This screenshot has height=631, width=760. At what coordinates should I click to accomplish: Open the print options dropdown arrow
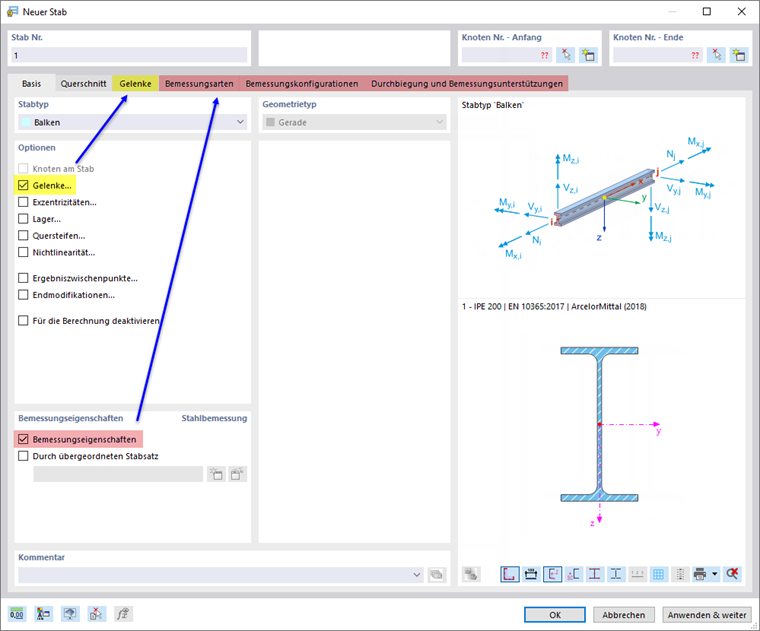pyautogui.click(x=715, y=574)
